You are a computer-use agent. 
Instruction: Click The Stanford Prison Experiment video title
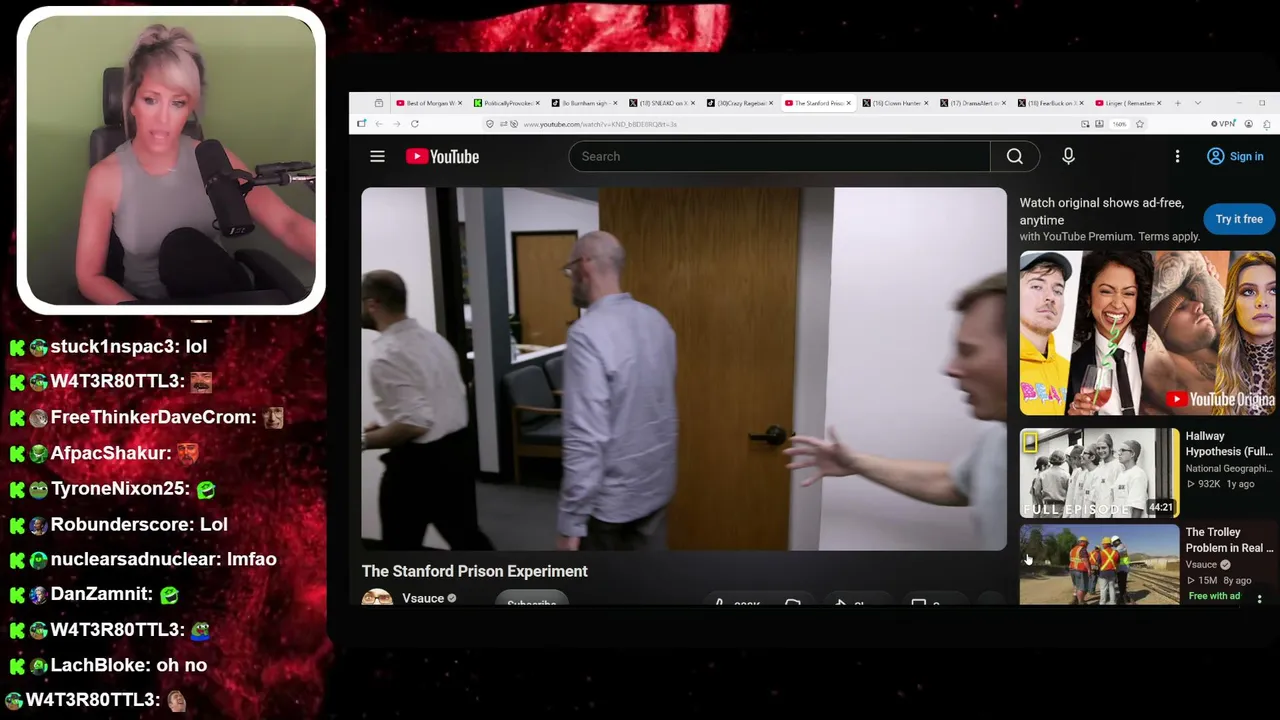pos(475,571)
